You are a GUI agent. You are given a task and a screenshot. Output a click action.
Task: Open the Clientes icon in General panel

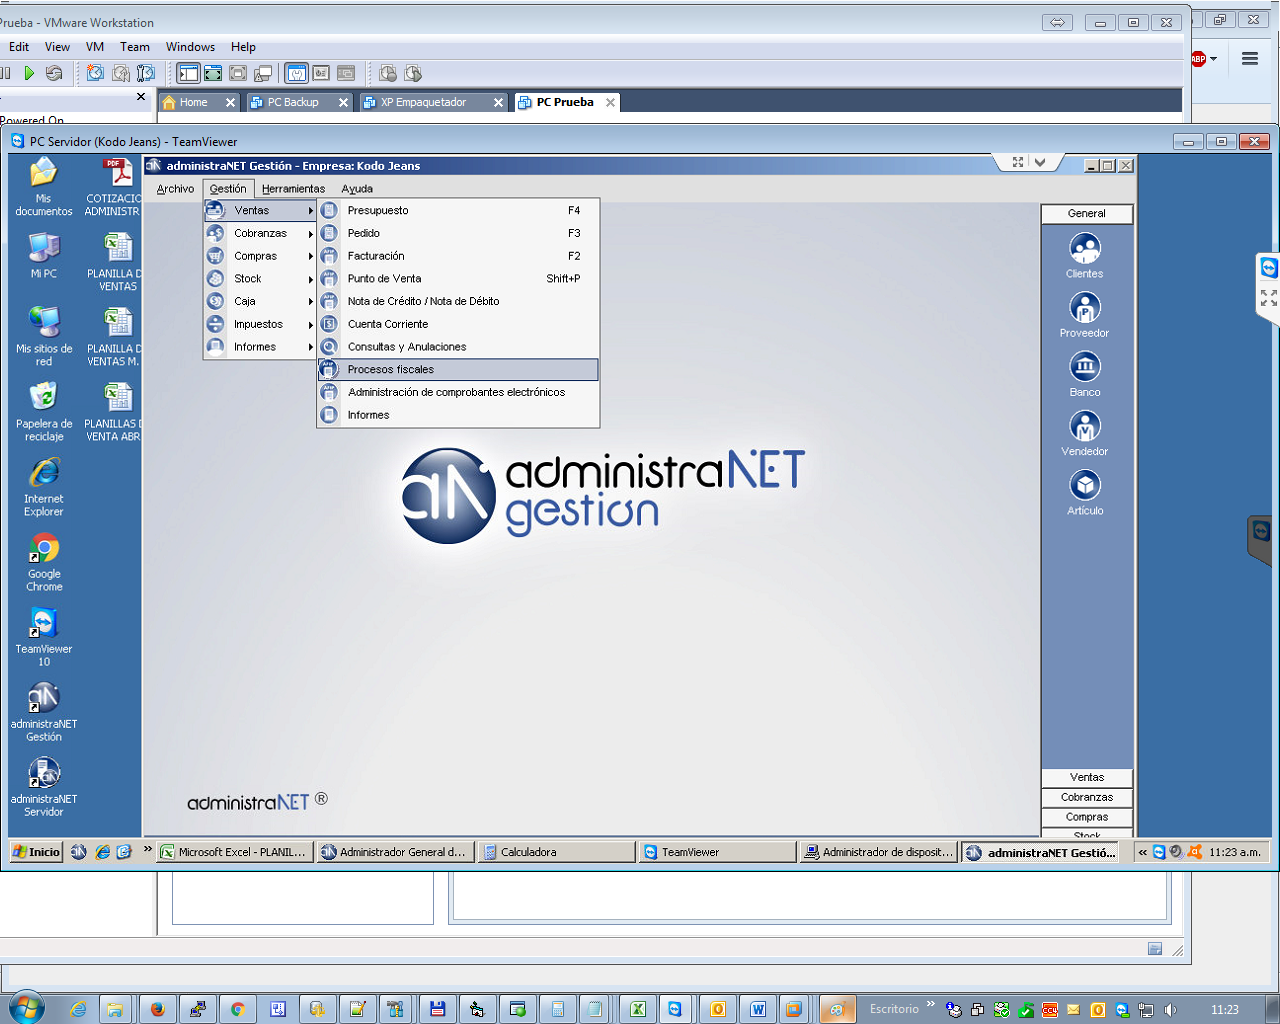click(1084, 249)
